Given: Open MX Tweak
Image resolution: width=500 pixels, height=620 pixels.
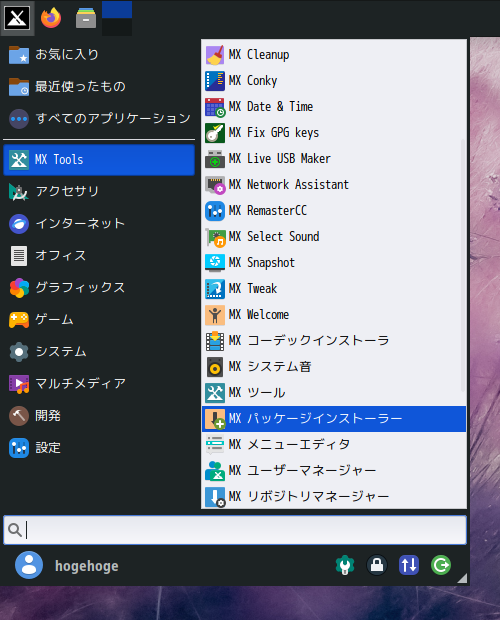Looking at the screenshot, I should 334,289.
